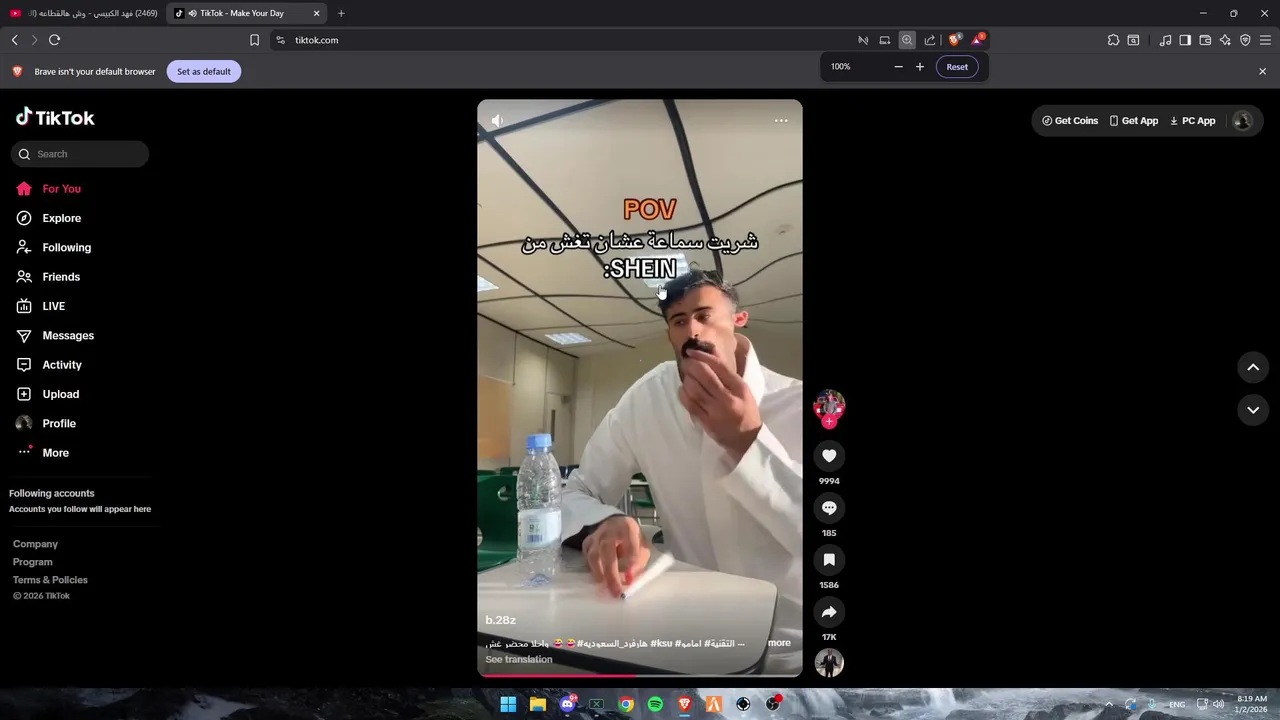Expand caption with more link
This screenshot has width=1280, height=720.
[779, 643]
